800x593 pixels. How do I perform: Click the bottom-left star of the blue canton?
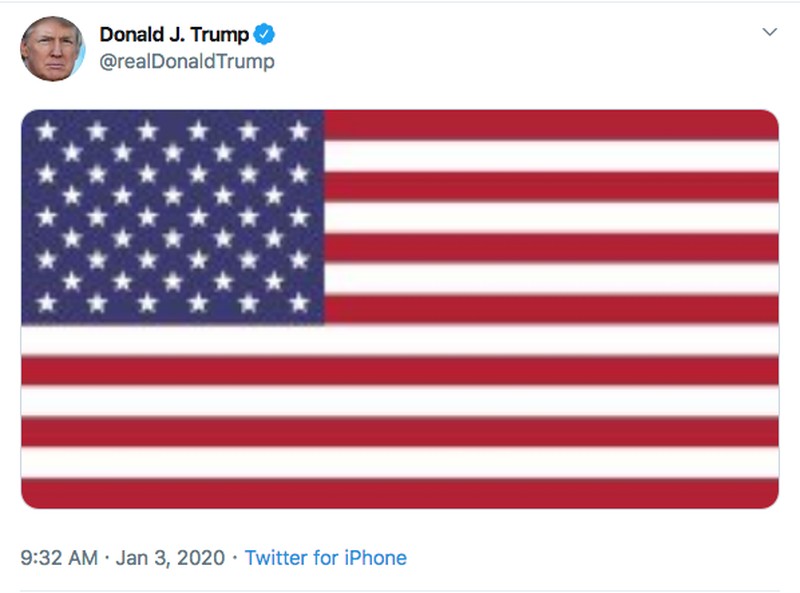tap(46, 301)
